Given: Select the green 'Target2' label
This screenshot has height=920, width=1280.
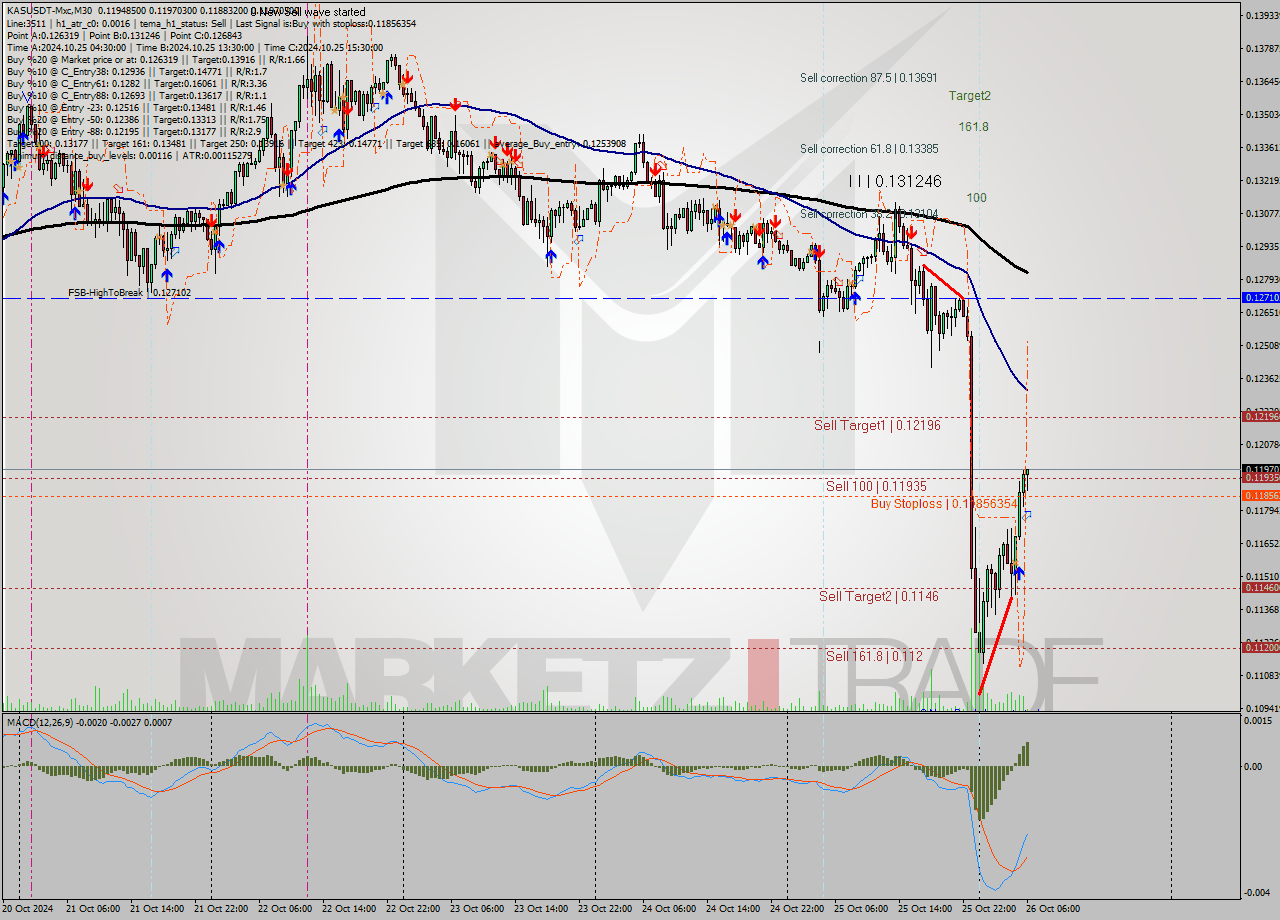Looking at the screenshot, I should 970,96.
